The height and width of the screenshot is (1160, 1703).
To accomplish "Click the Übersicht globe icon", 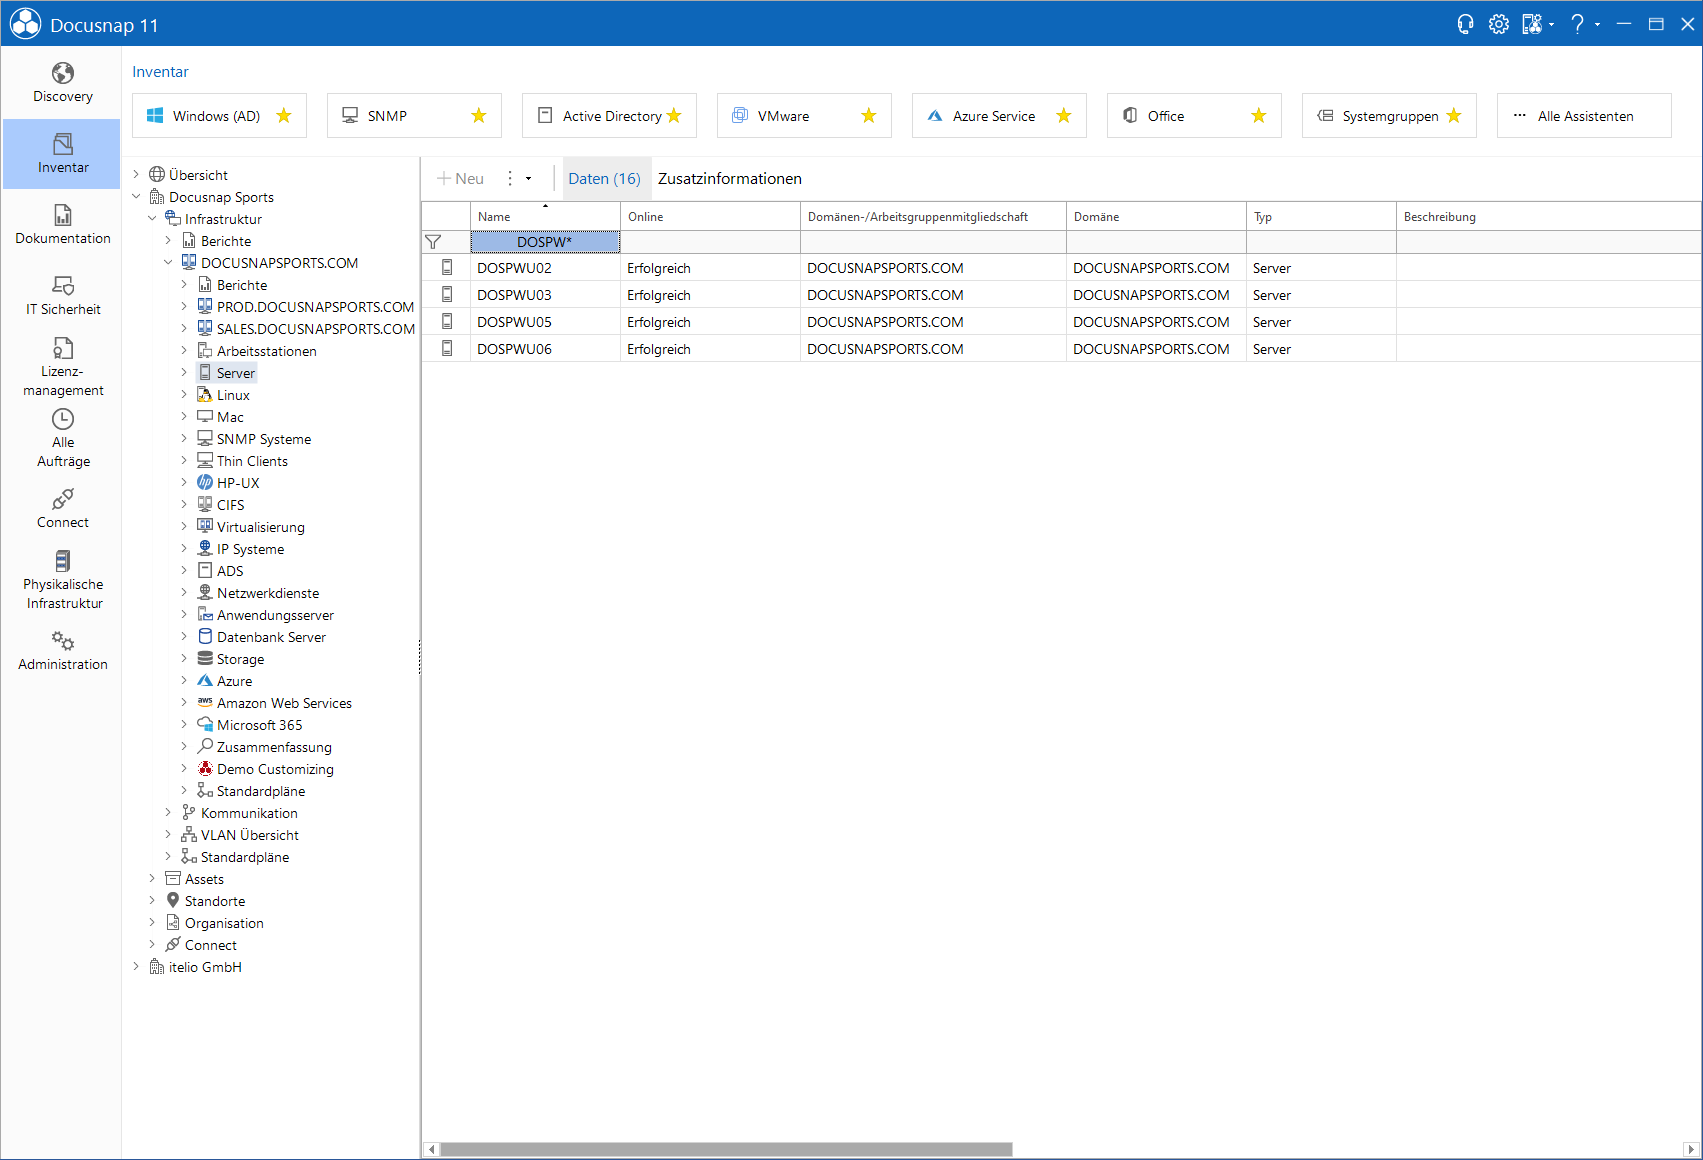I will point(157,175).
